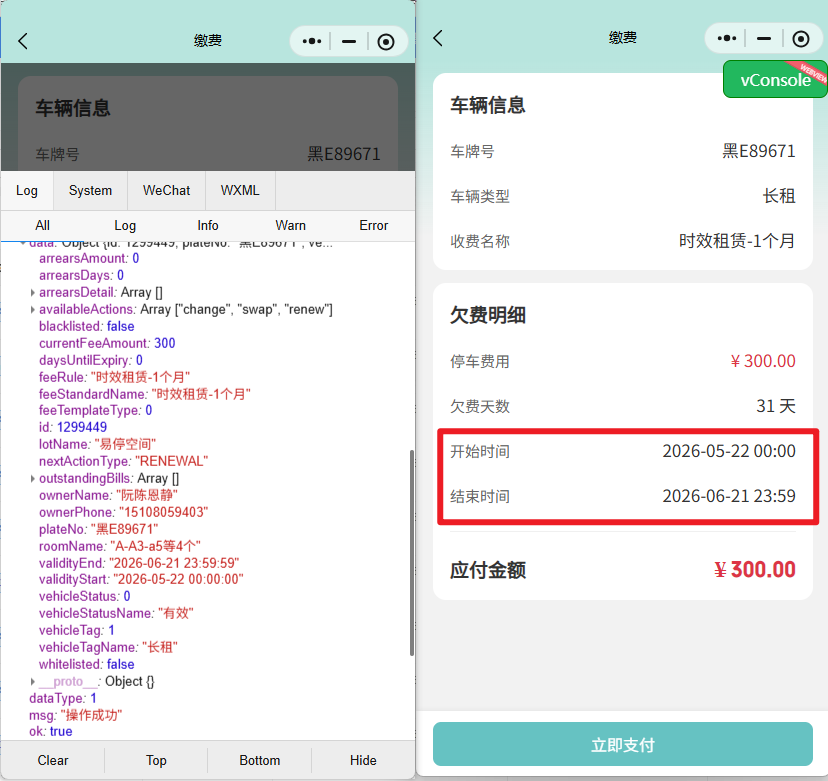828x781 pixels.
Task: Select the msg "操作成功" line
Action: tap(76, 716)
